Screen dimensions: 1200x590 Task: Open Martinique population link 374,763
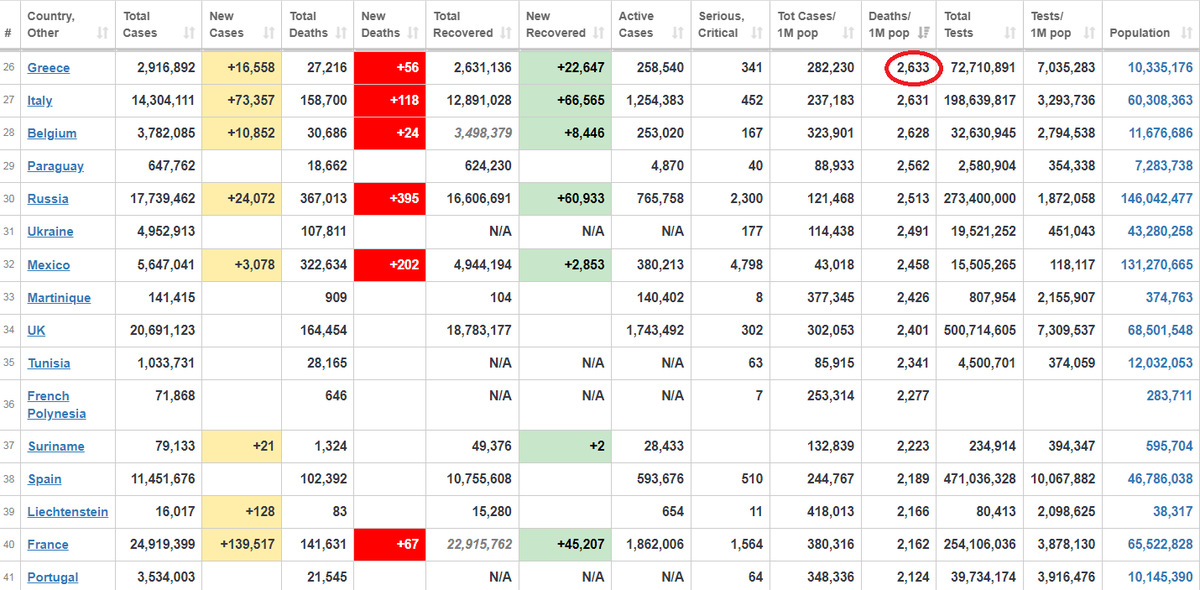coord(1169,298)
